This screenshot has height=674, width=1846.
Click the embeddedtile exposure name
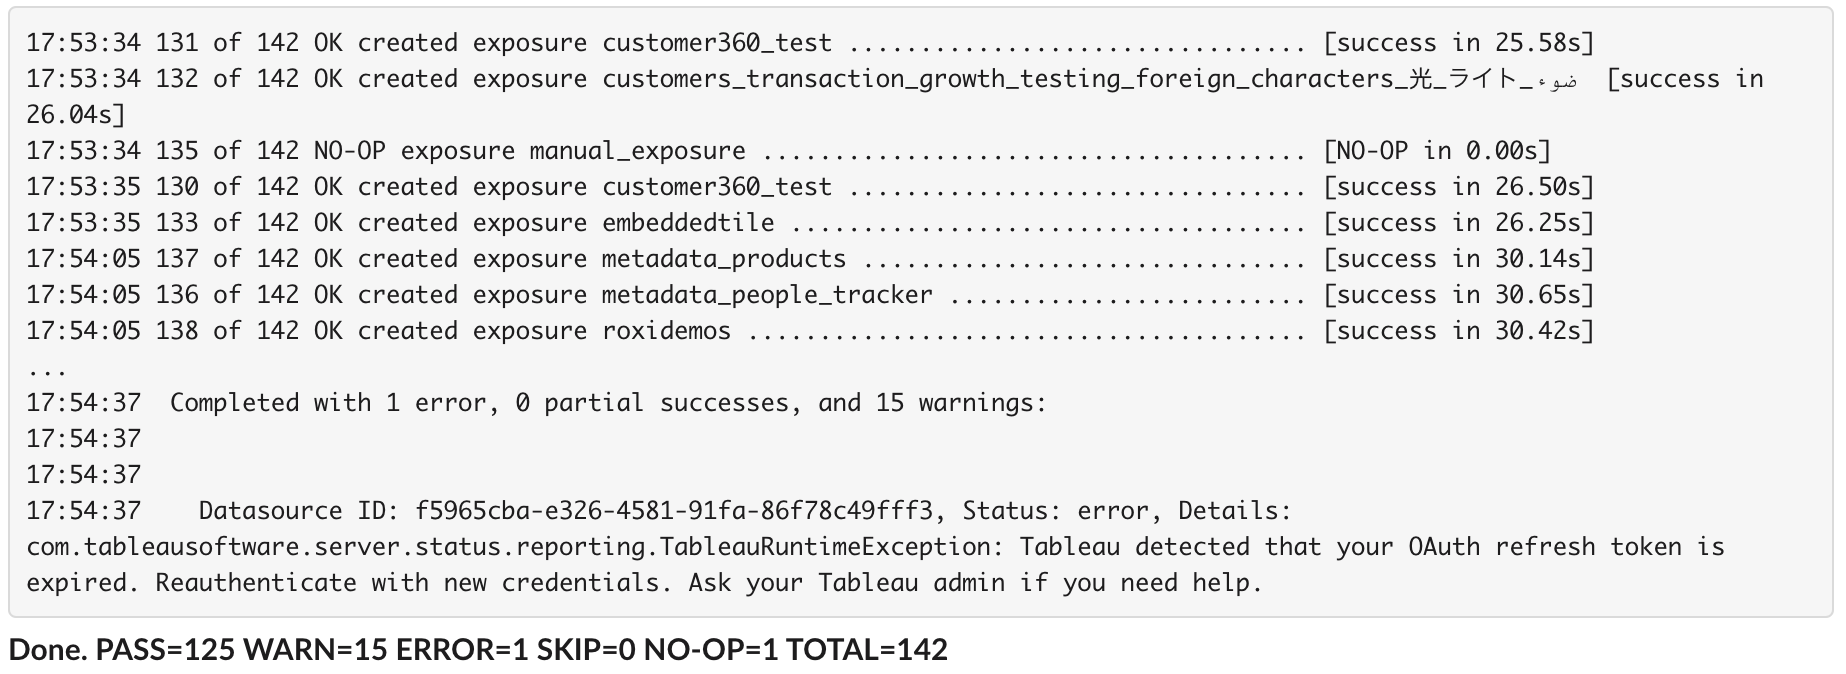688,223
